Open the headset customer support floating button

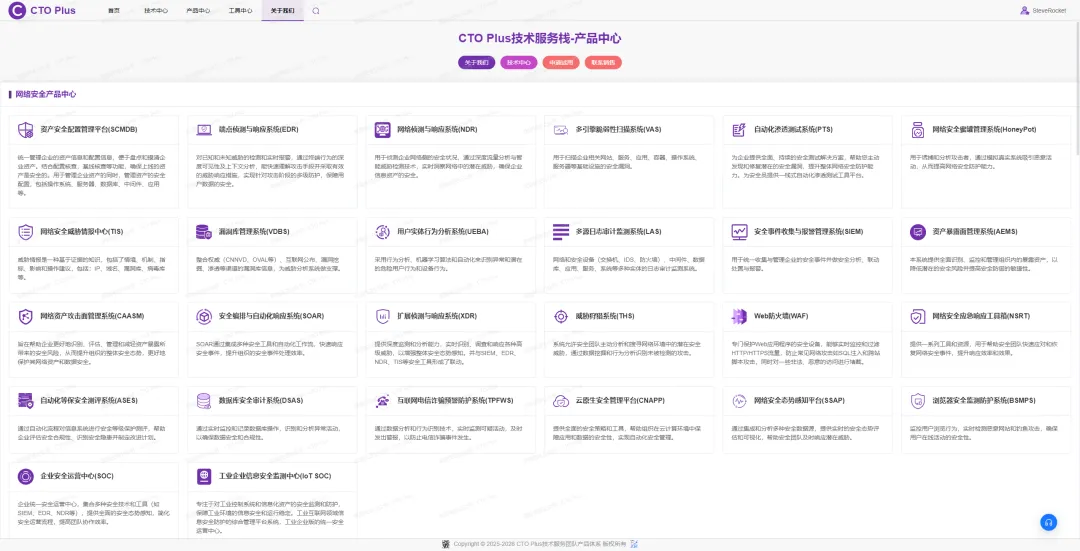(1048, 523)
